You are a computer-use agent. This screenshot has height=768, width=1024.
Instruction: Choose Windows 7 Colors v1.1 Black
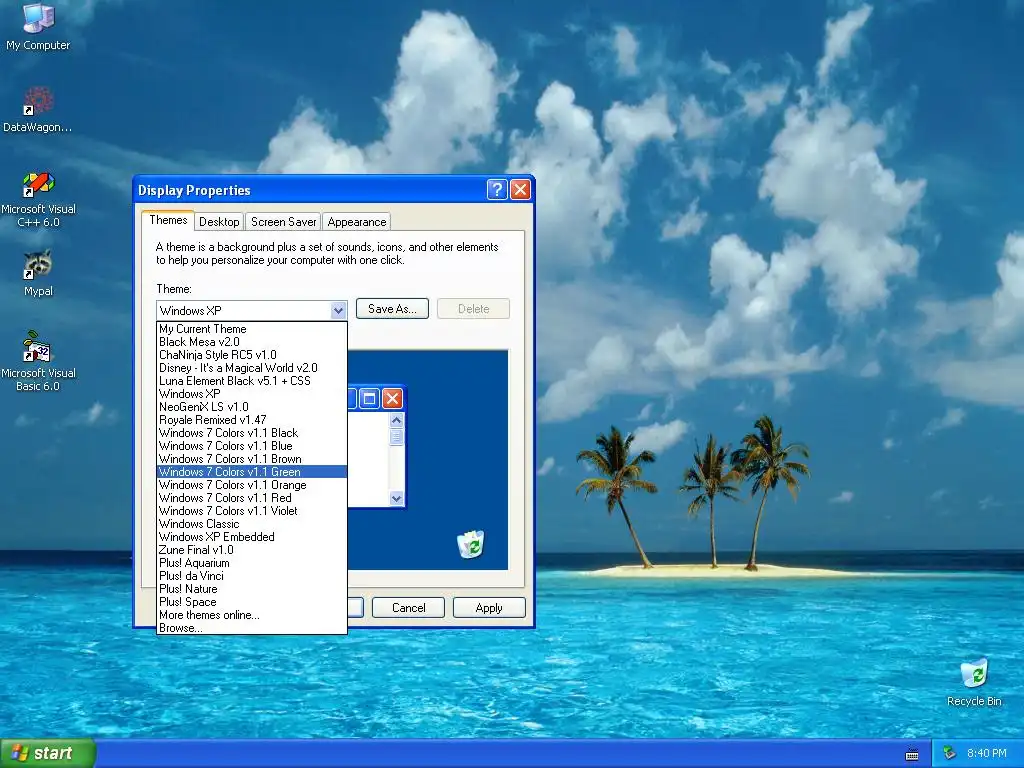(252, 433)
